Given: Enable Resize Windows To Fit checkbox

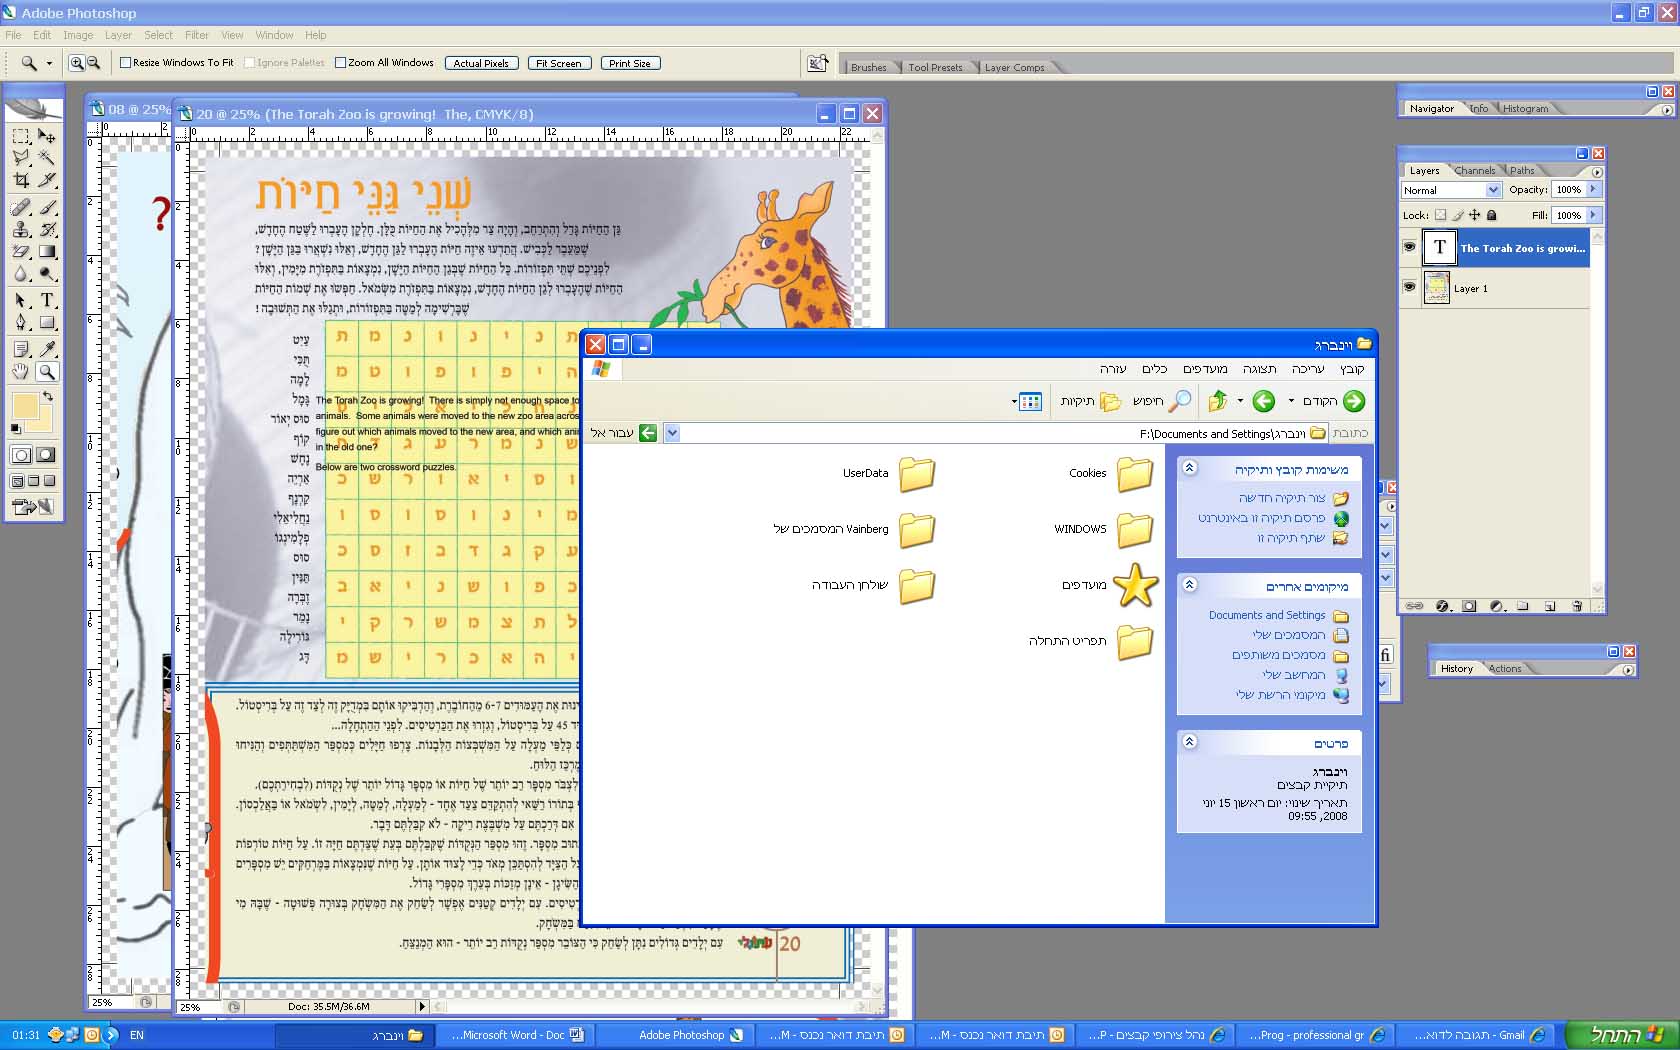Looking at the screenshot, I should 126,63.
